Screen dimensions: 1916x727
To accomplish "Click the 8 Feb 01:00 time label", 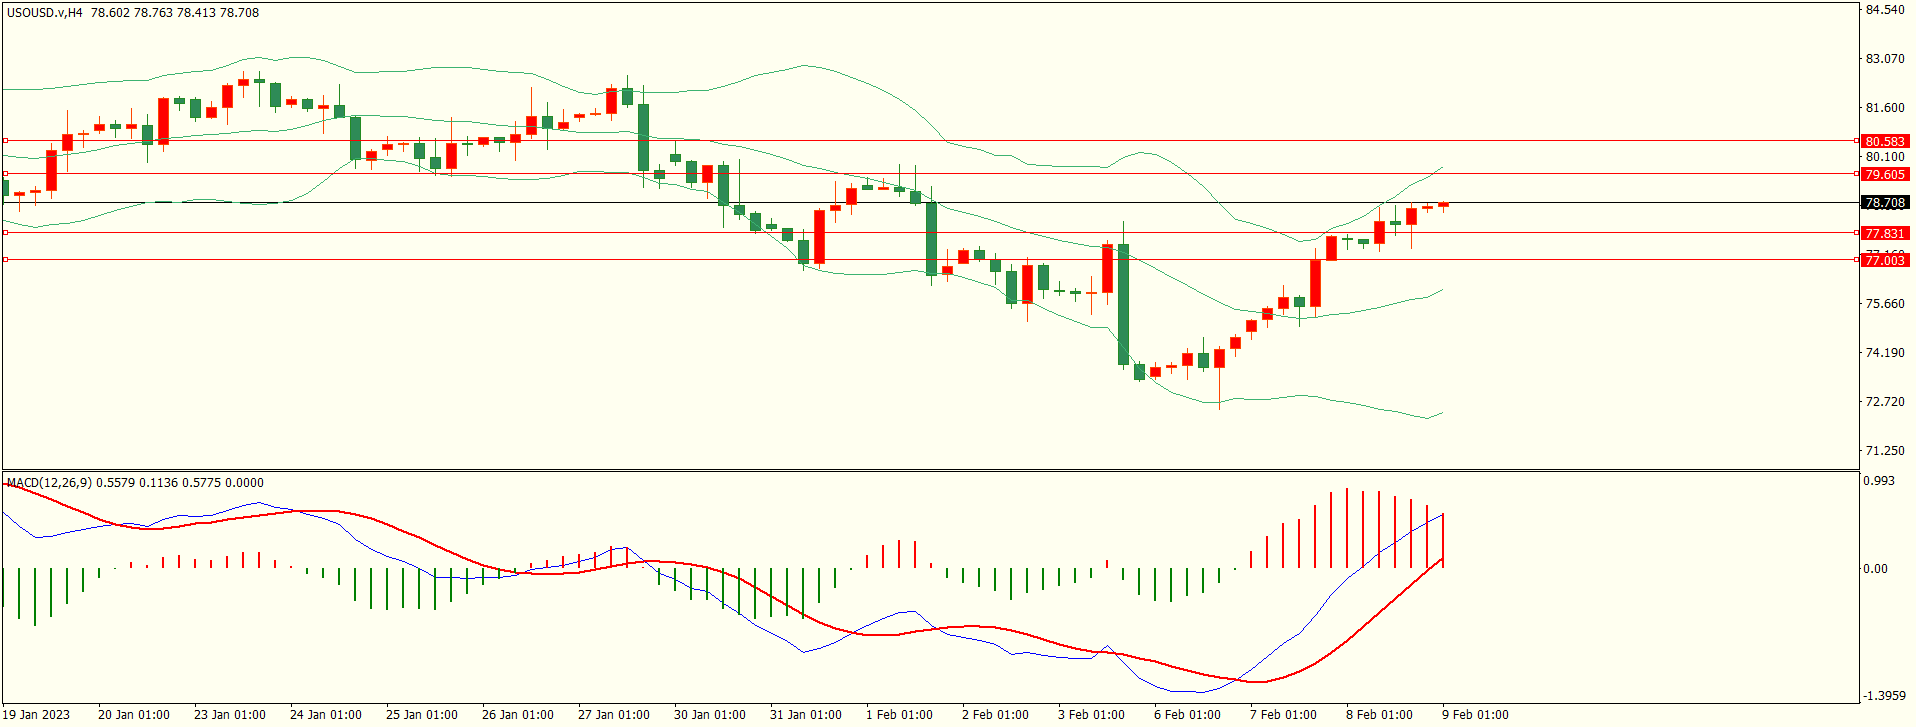I will [1379, 715].
